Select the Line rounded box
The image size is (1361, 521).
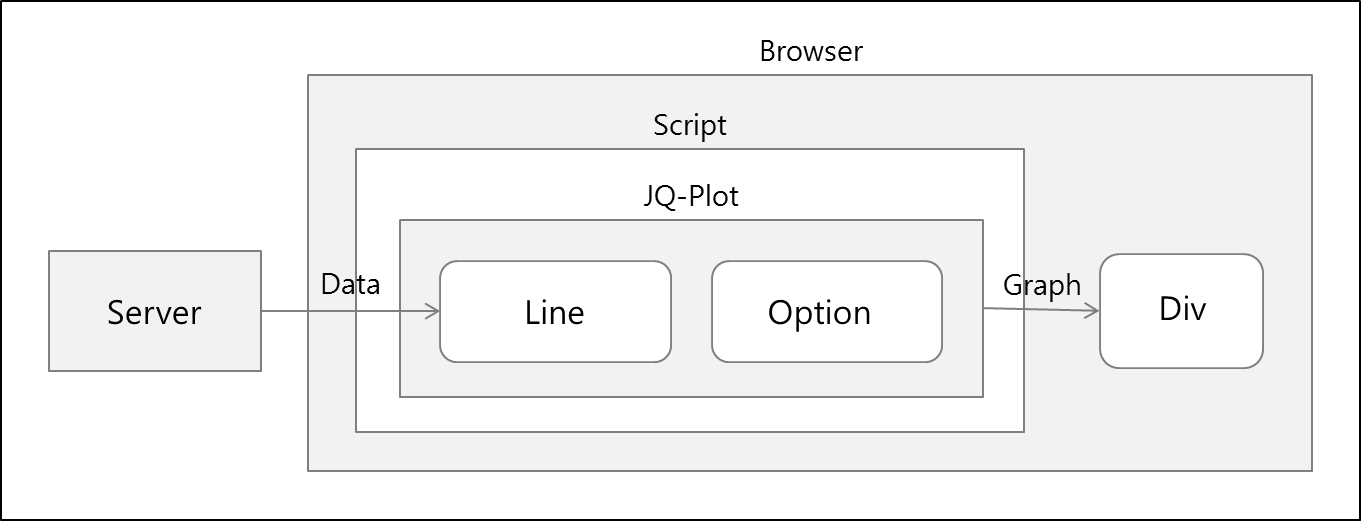555,311
